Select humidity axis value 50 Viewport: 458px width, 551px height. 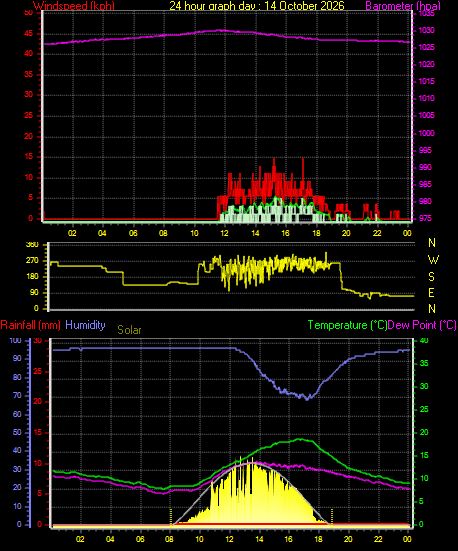17,433
